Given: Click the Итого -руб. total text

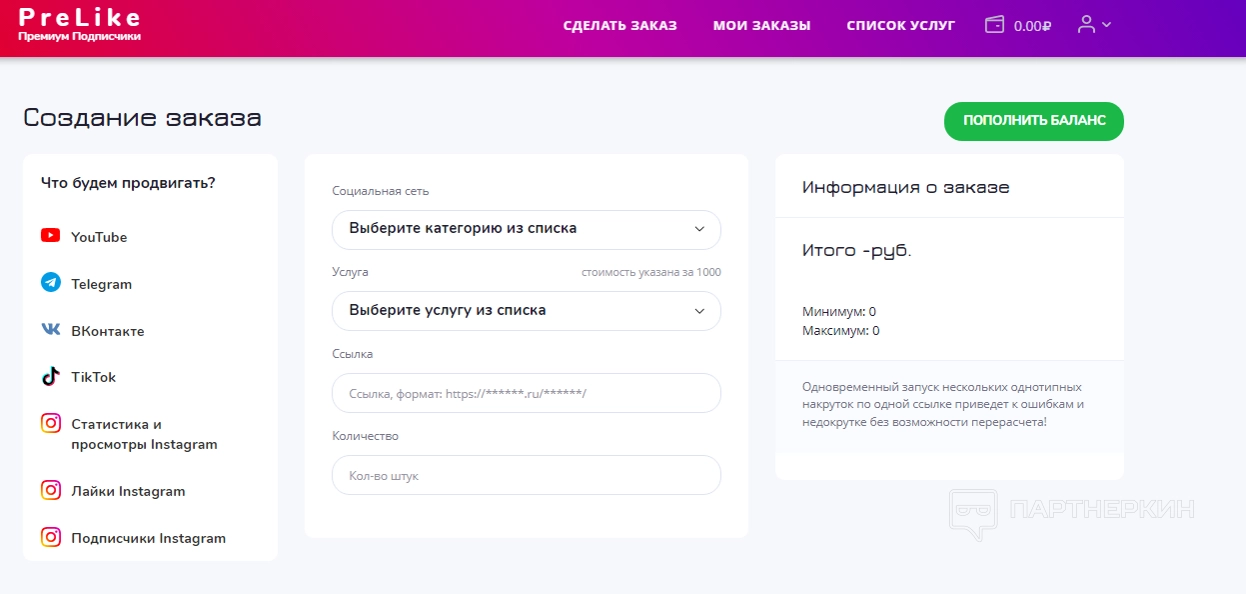Looking at the screenshot, I should click(857, 251).
